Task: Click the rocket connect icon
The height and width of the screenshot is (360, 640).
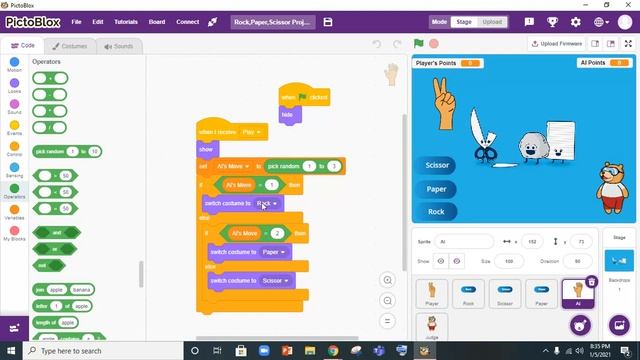Action: click(212, 22)
